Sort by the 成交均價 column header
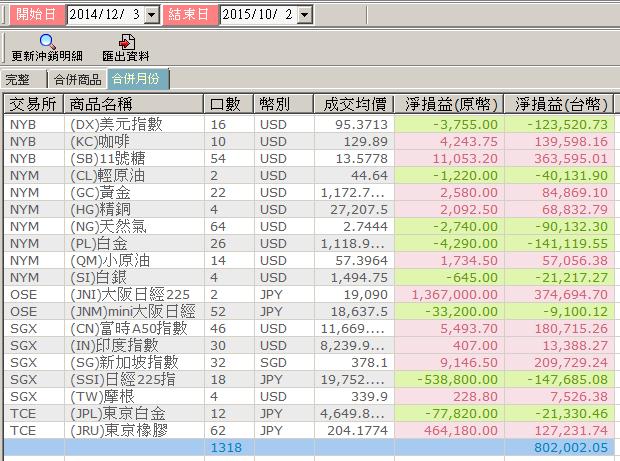 (x=353, y=104)
